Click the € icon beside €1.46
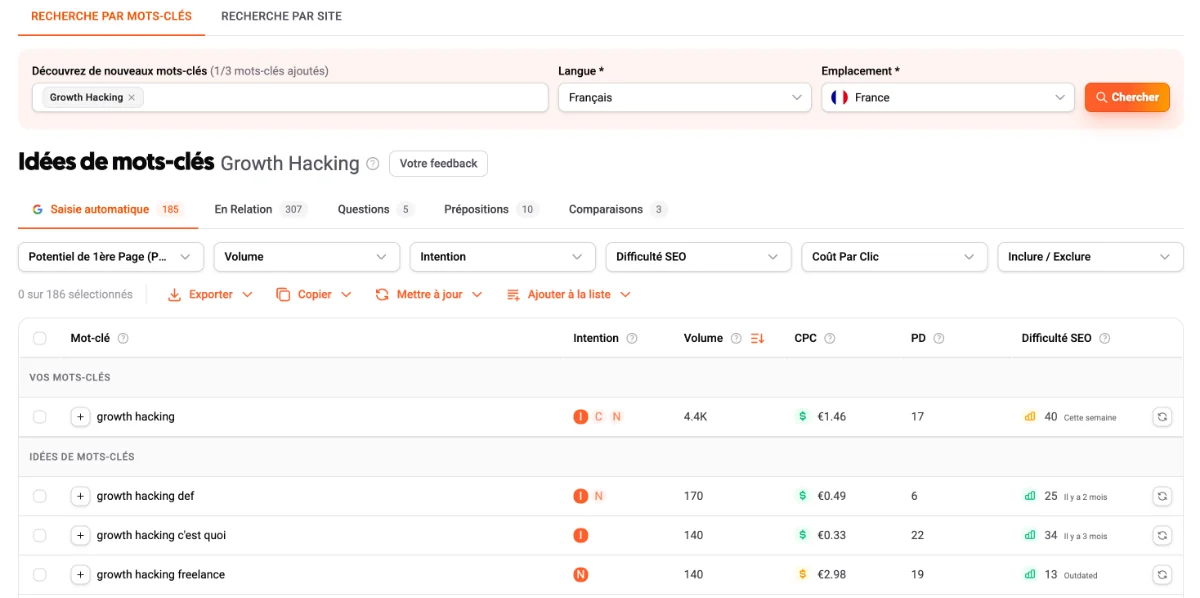The image size is (1200, 598). (x=802, y=417)
